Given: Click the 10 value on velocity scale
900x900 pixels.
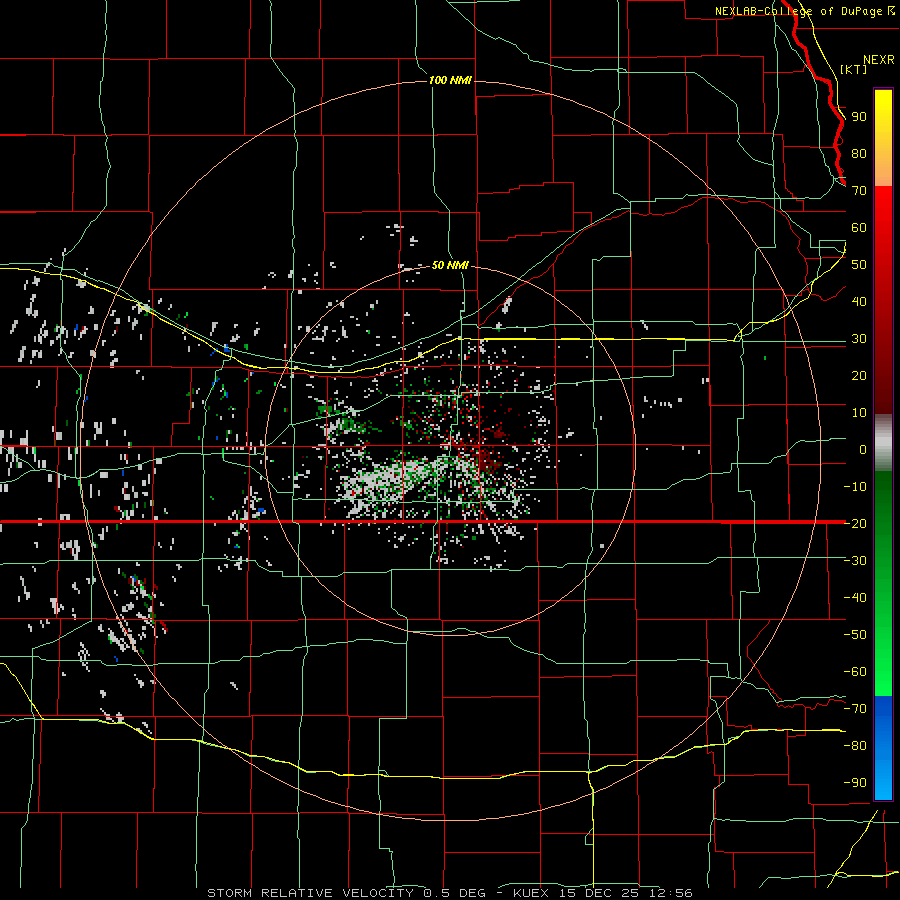Looking at the screenshot, I should (859, 413).
